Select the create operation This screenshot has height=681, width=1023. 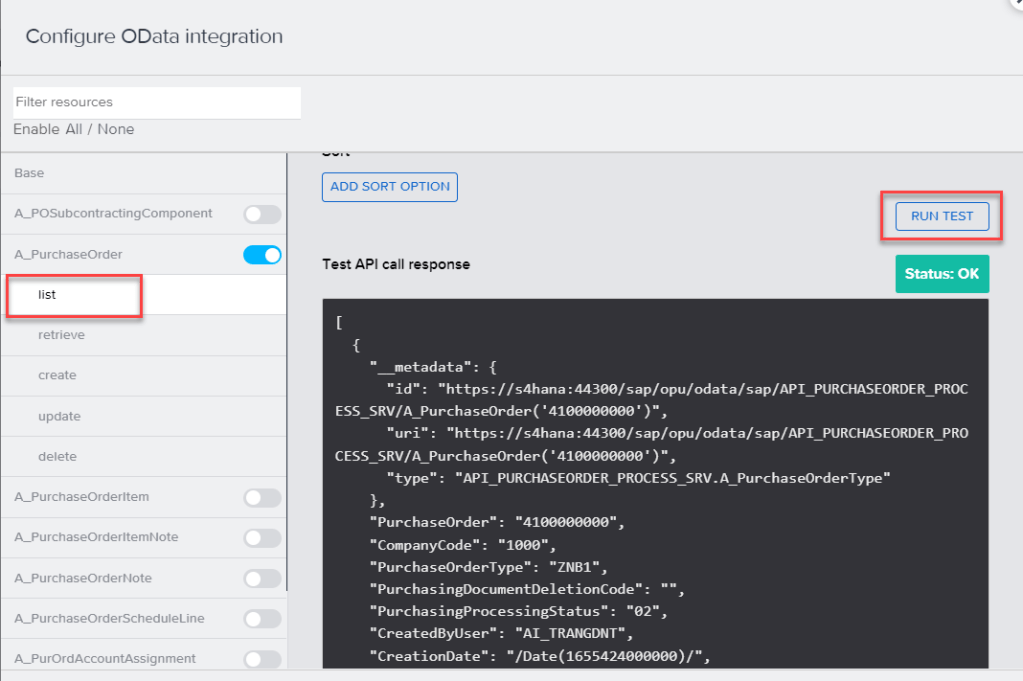(x=57, y=375)
